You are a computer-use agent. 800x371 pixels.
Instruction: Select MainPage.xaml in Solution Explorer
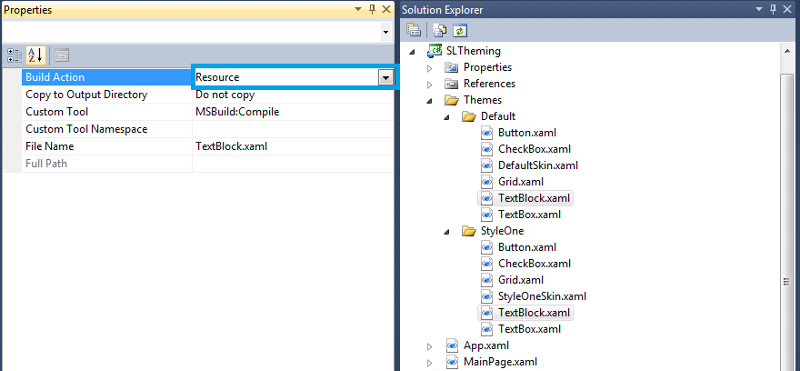500,362
